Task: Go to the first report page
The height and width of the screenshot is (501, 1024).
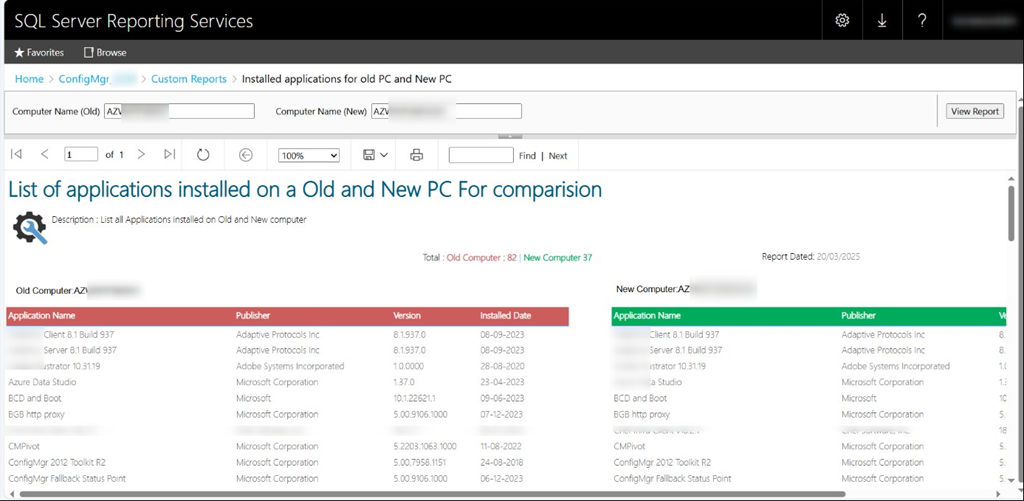Action: [x=16, y=155]
